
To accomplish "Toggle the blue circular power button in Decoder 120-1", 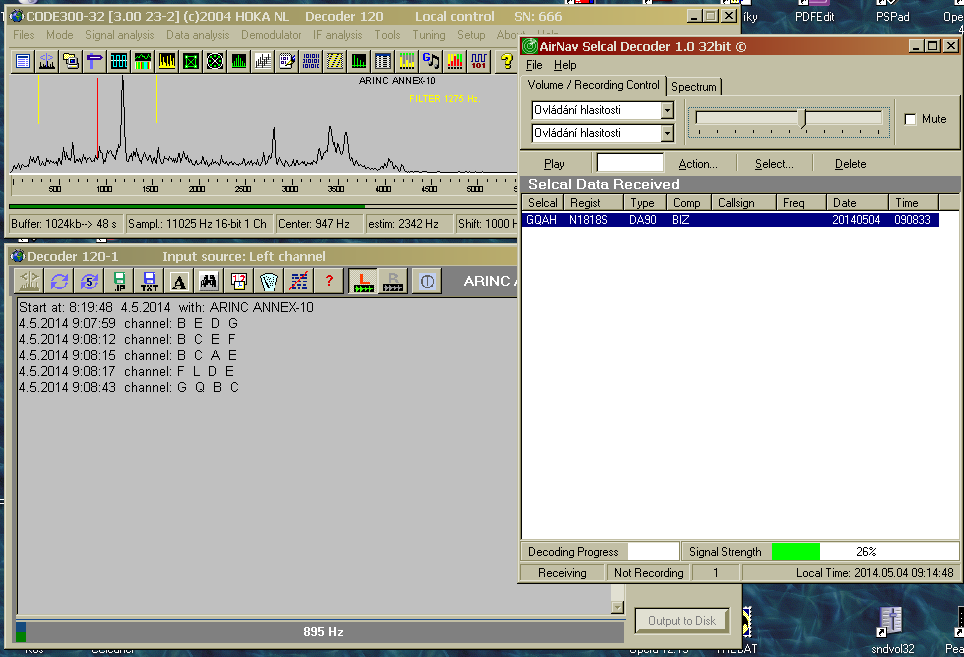I will (427, 281).
